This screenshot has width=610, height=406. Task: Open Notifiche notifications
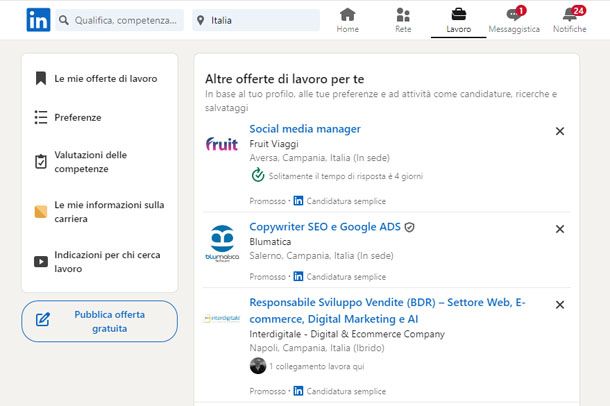(570, 20)
